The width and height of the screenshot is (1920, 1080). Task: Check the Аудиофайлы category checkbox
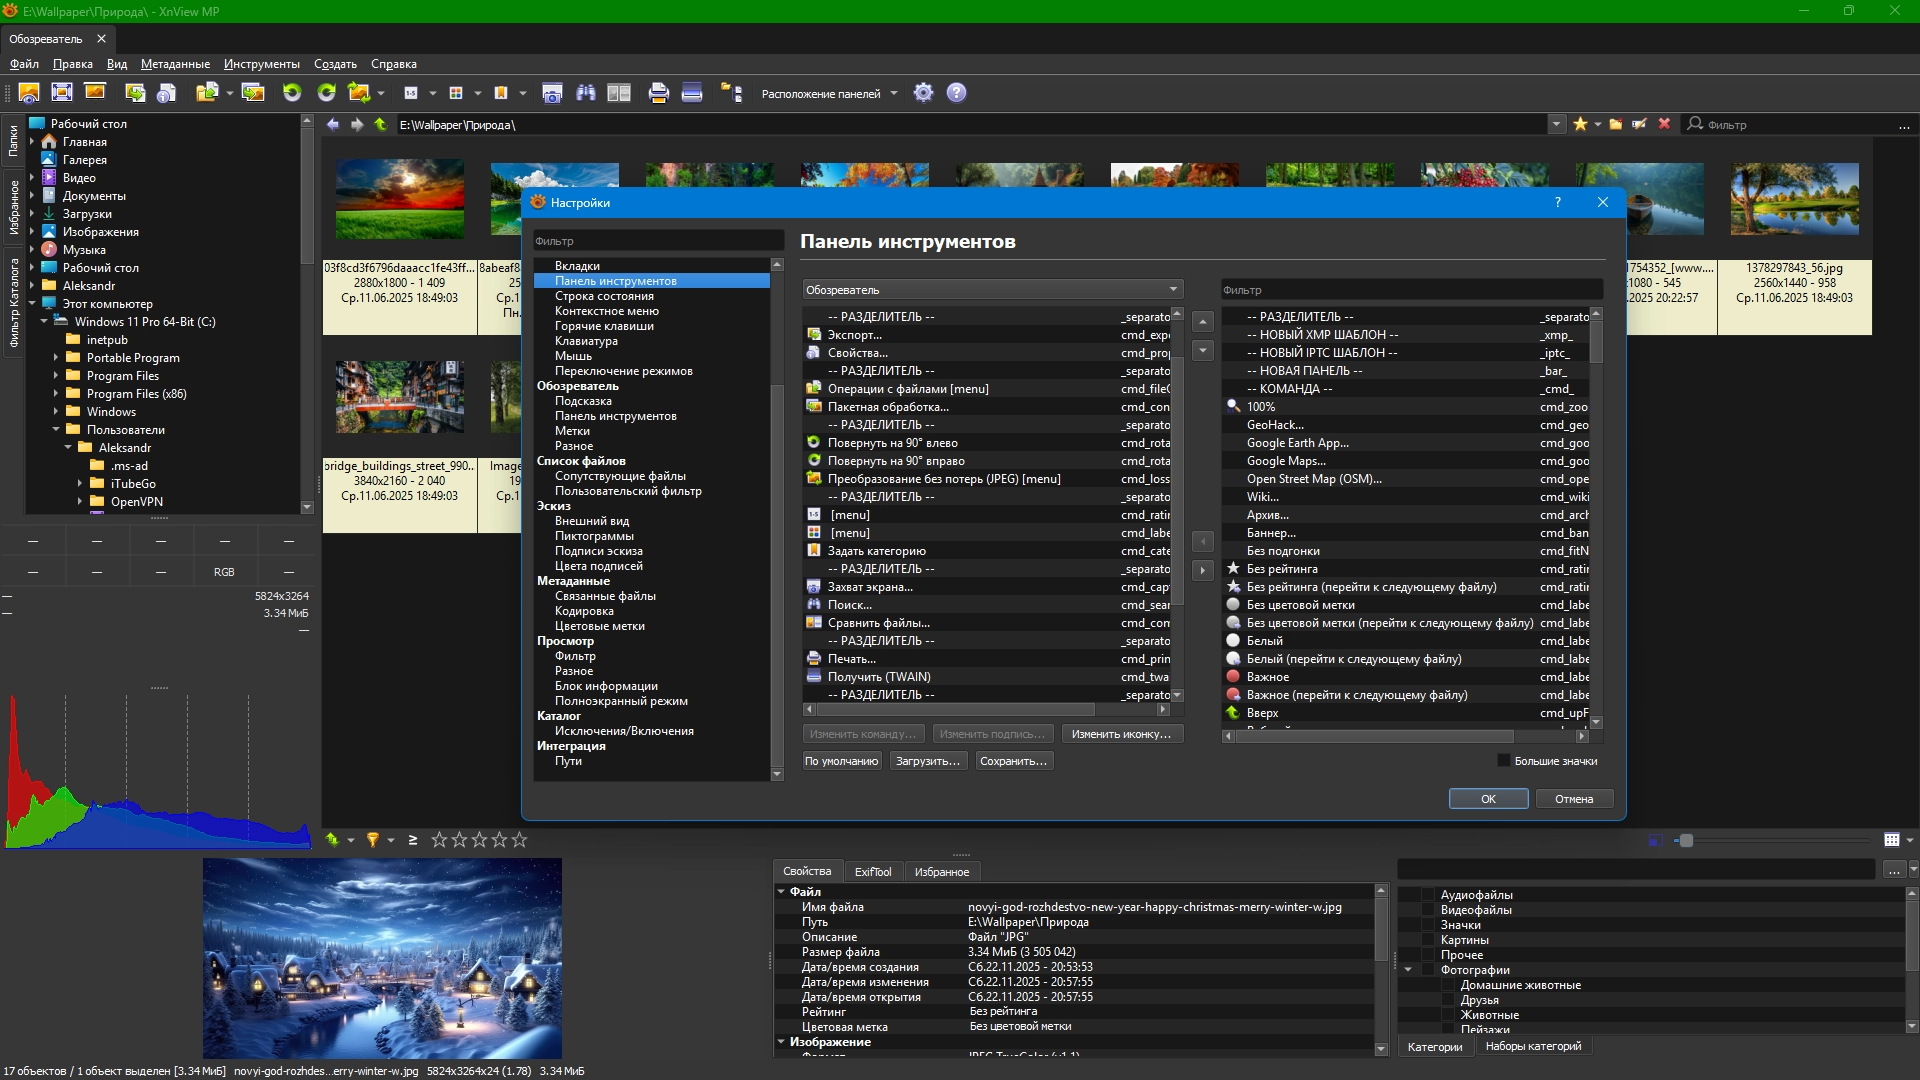tap(1427, 895)
